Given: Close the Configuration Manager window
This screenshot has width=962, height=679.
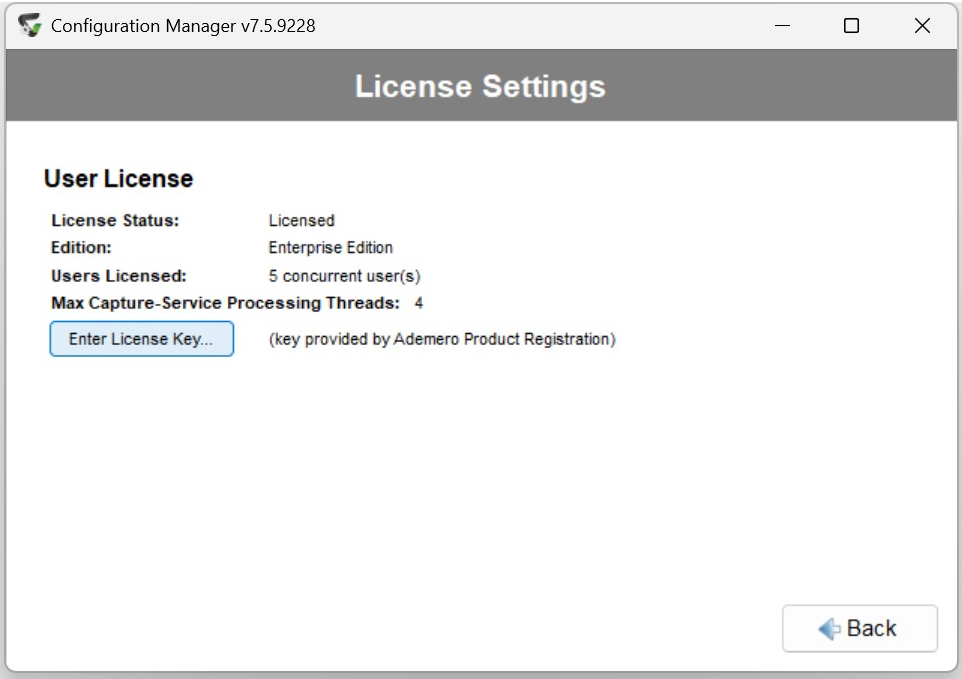Looking at the screenshot, I should point(922,26).
